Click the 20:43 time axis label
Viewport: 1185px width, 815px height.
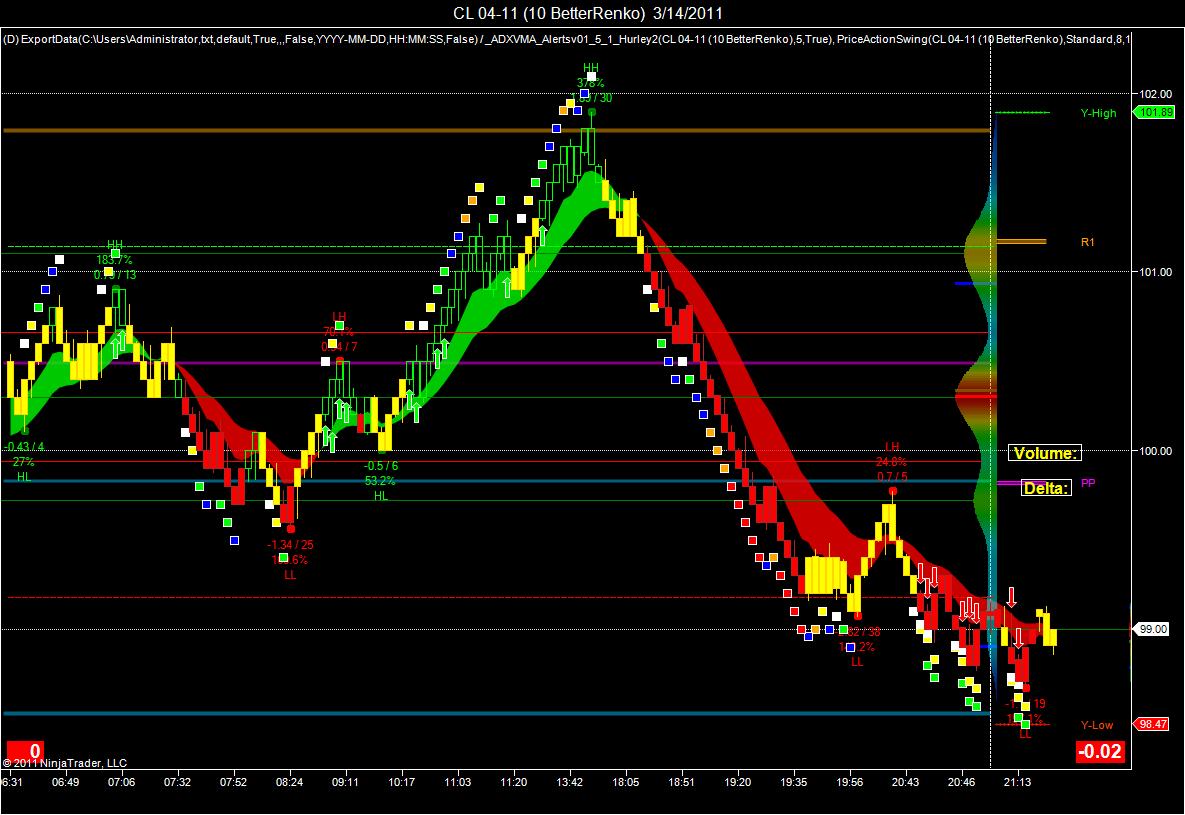coord(905,782)
